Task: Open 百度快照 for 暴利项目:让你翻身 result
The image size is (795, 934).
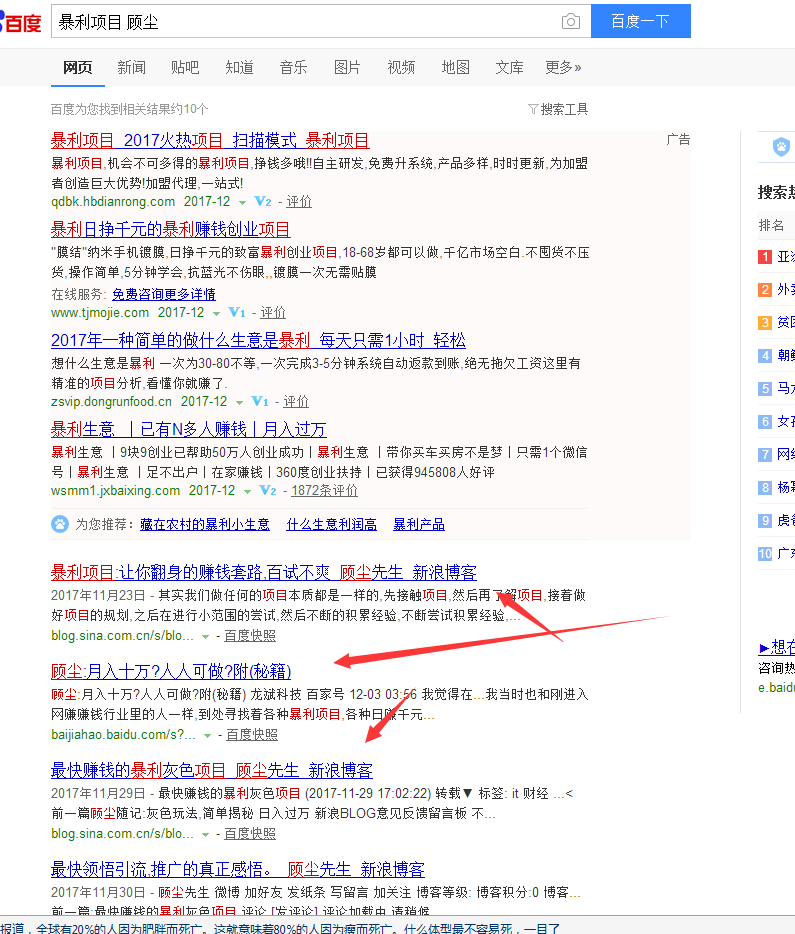Action: click(x=250, y=636)
